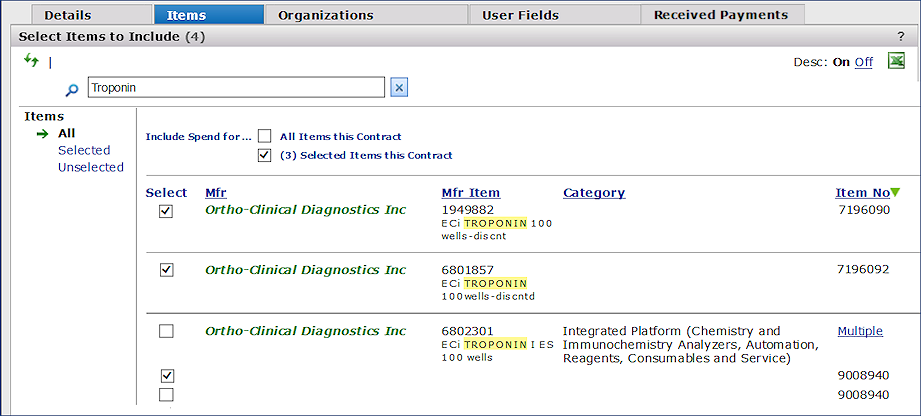Screen dimensions: 921x416
Task: Open the User Fields tab
Action: point(520,15)
